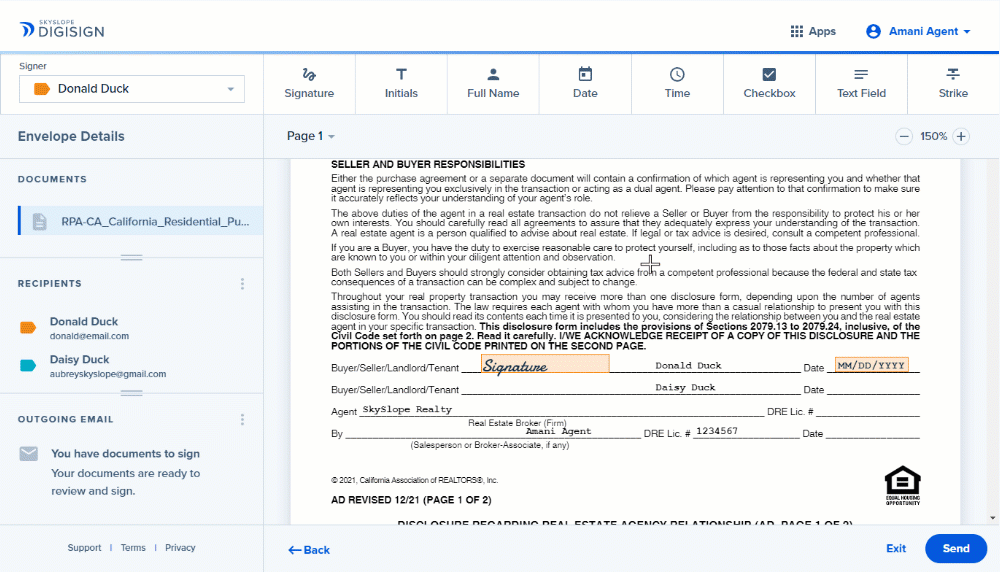Viewport: 1000px width, 572px height.
Task: Click the Amani Agent profile avatar icon
Action: coord(873,31)
